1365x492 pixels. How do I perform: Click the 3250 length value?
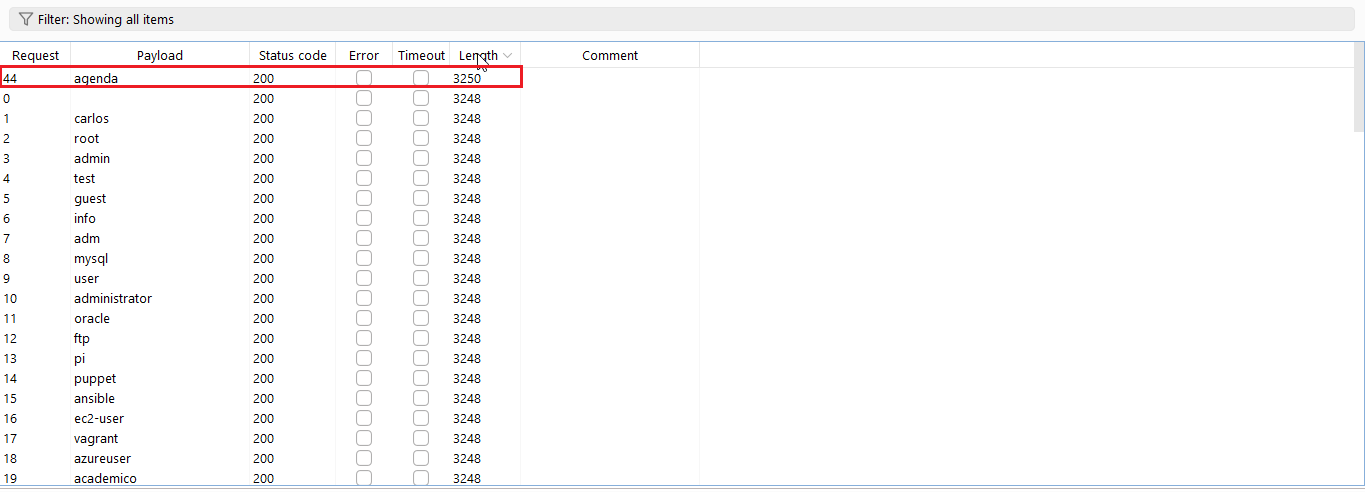pyautogui.click(x=467, y=78)
